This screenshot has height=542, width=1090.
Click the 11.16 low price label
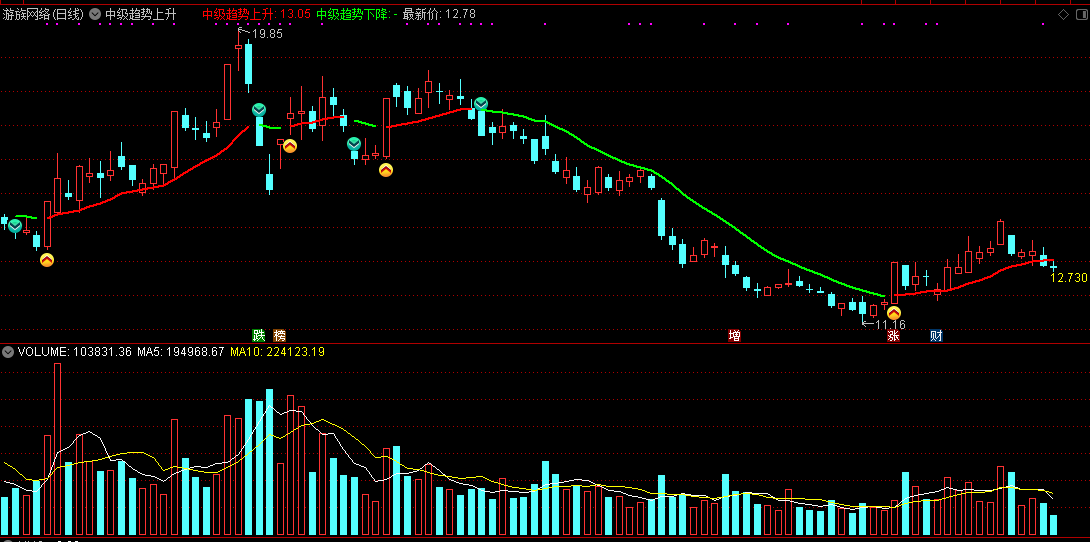pos(890,325)
